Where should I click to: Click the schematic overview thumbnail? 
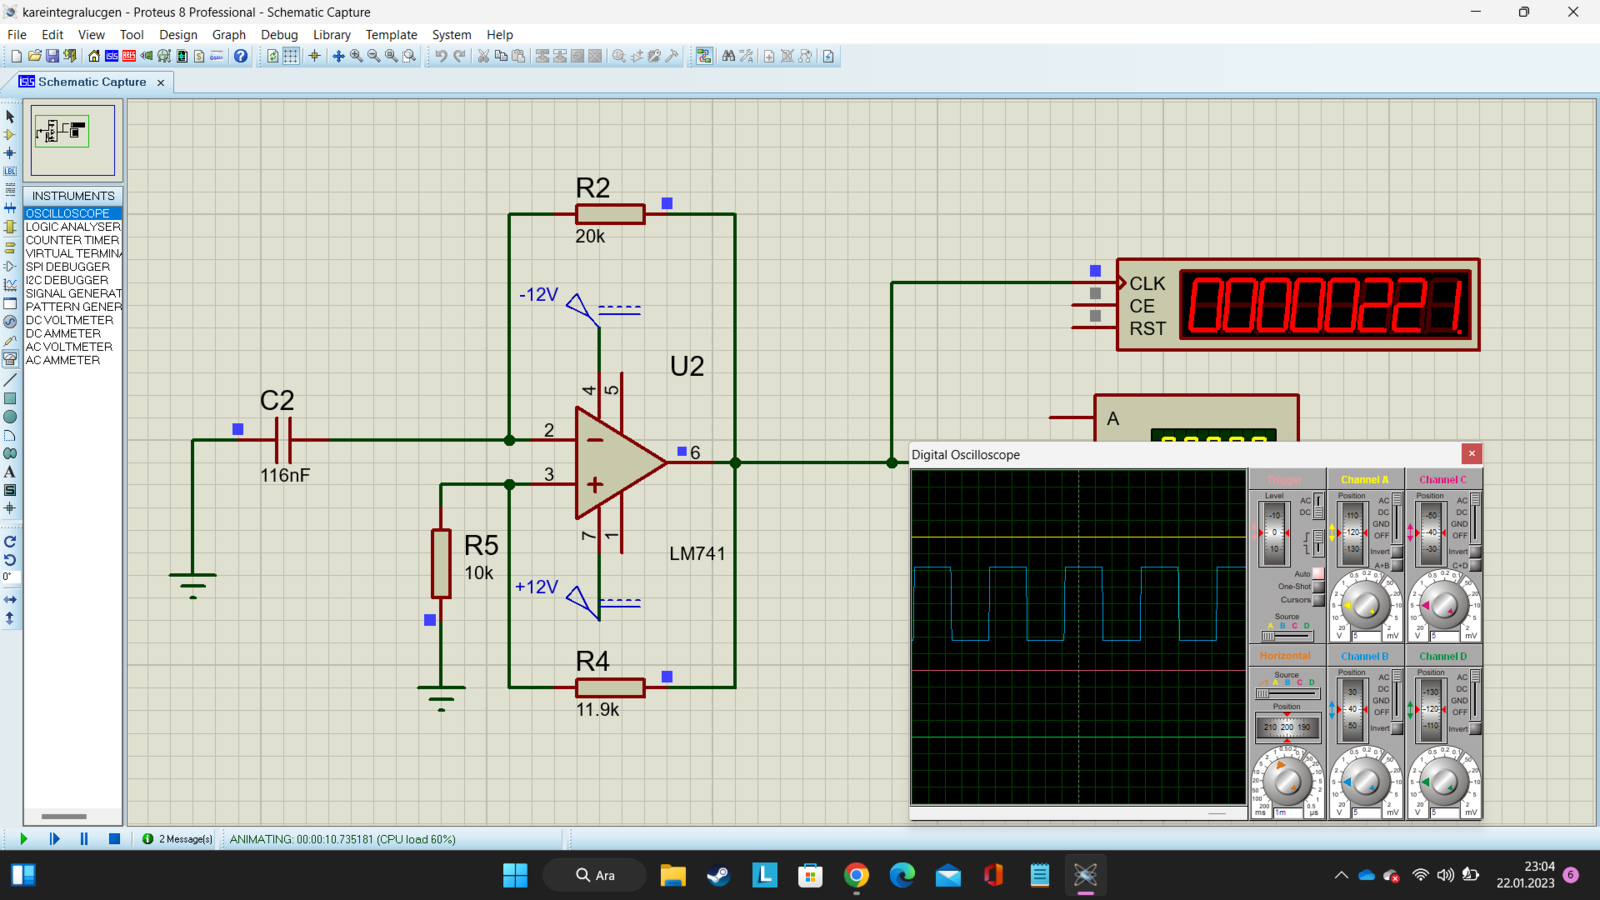(x=73, y=140)
